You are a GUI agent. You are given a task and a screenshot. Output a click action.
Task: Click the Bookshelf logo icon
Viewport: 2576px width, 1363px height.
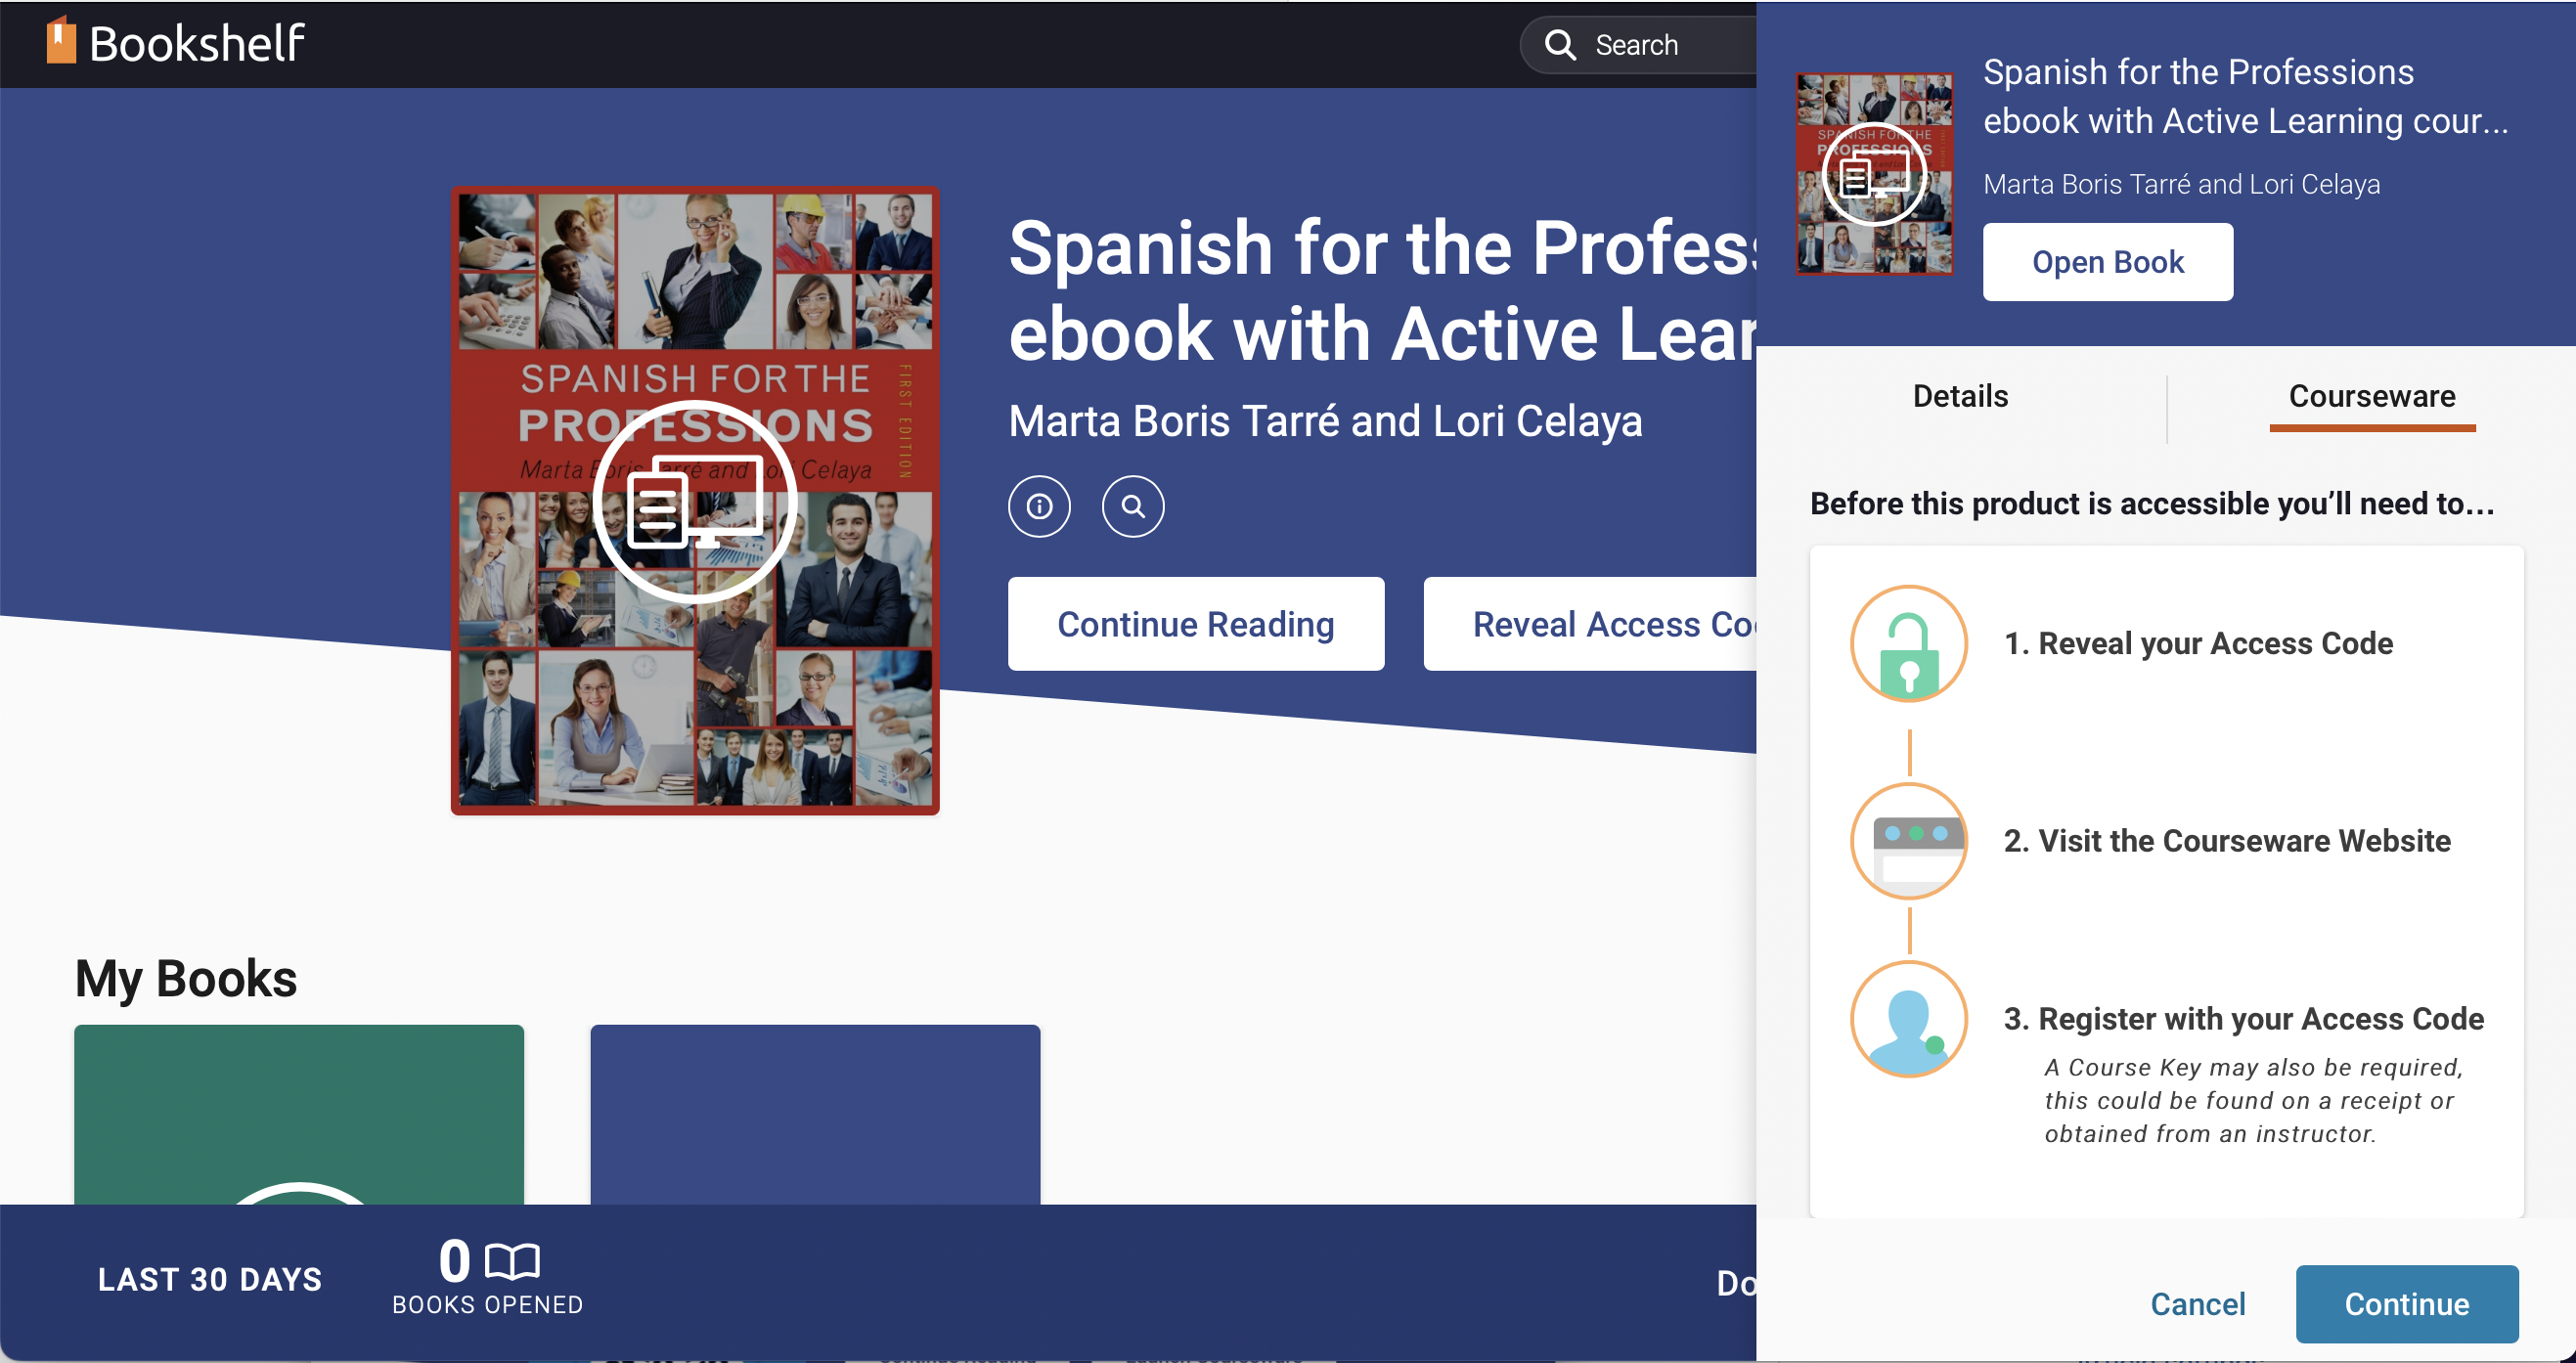(x=61, y=41)
